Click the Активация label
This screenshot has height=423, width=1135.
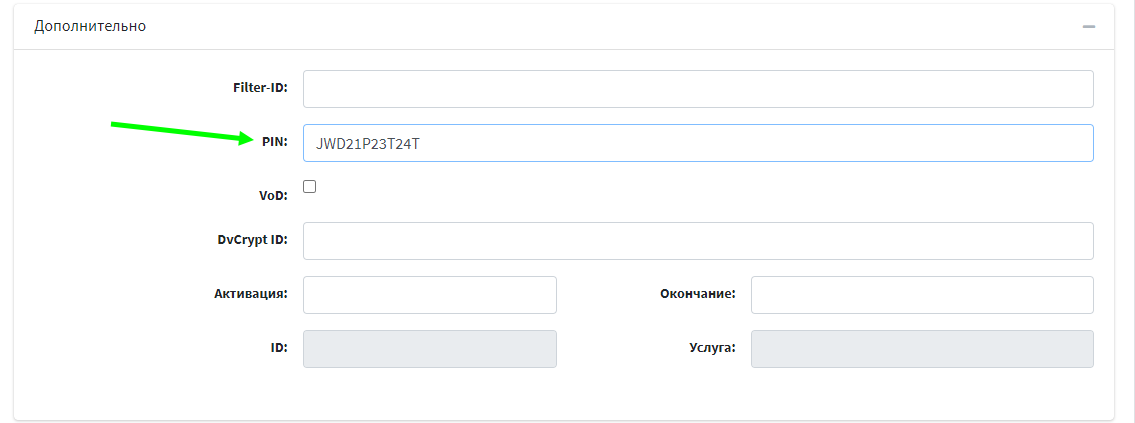coord(250,294)
